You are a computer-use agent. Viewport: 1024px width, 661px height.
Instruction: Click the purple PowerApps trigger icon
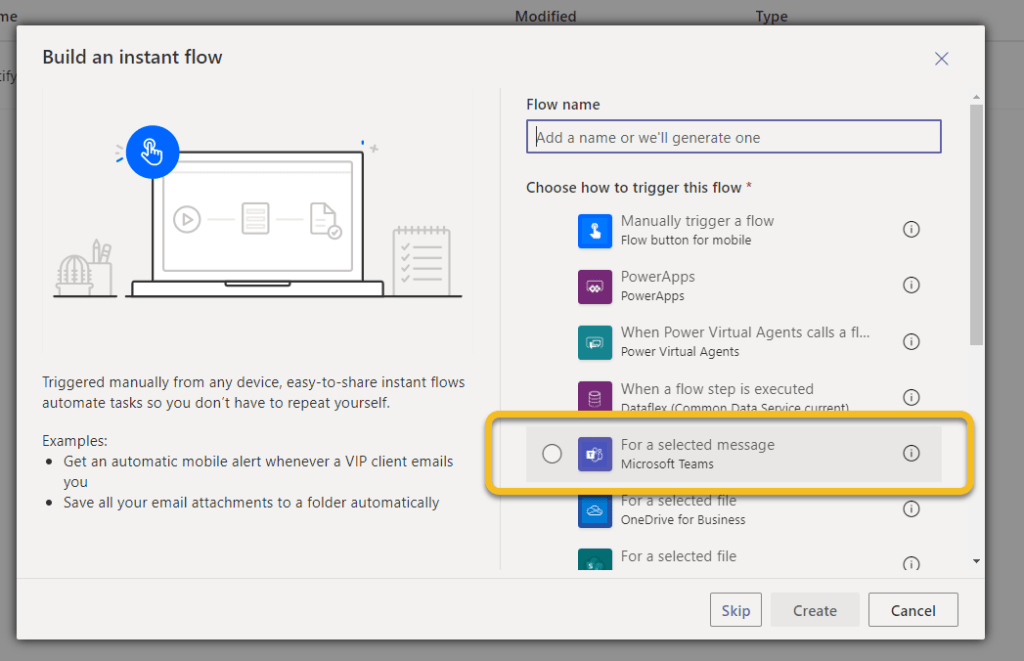click(x=594, y=286)
